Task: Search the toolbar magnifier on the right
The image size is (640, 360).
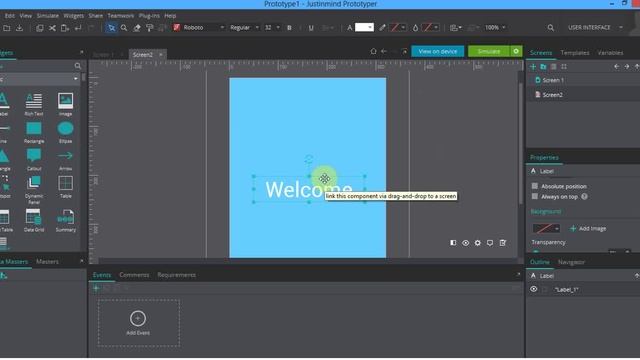Action: [551, 28]
